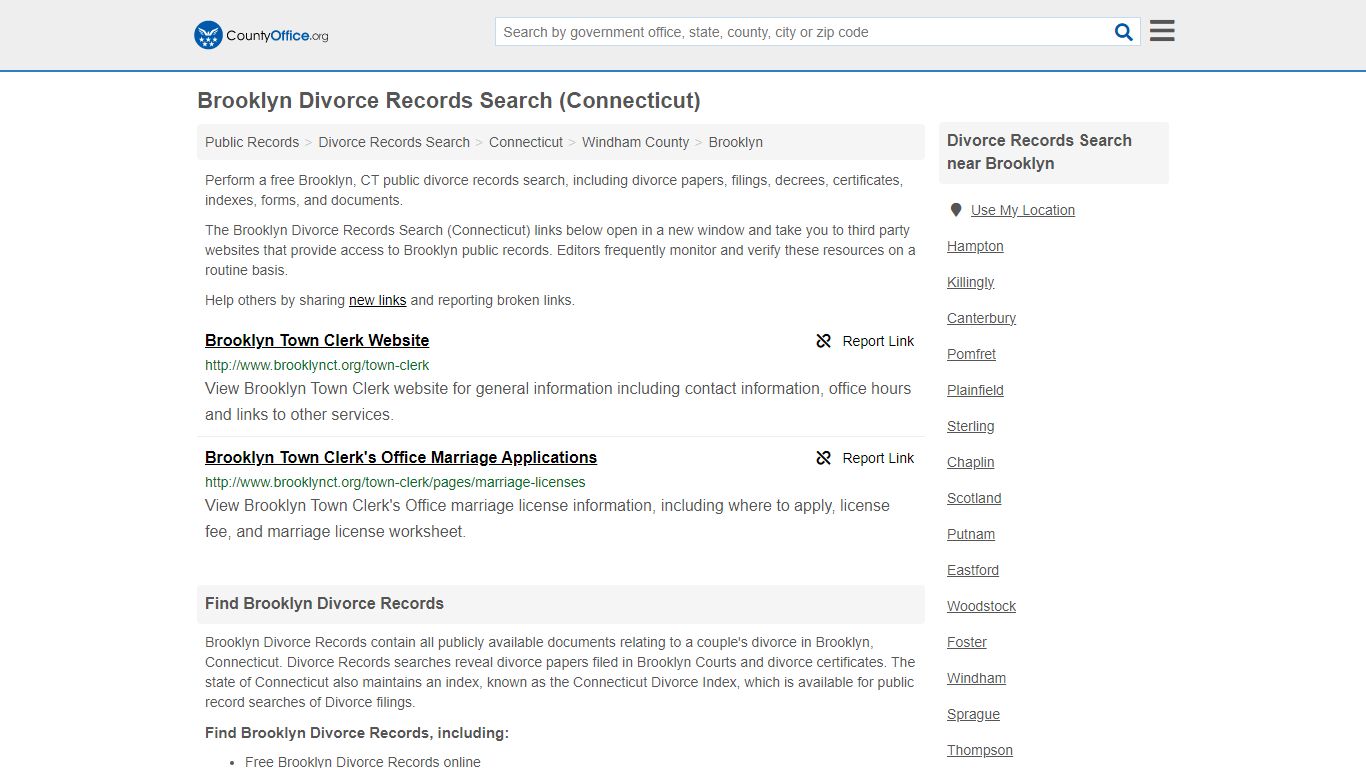The width and height of the screenshot is (1366, 768).
Task: Go to Divorce Records Search breadcrumb
Action: point(394,142)
